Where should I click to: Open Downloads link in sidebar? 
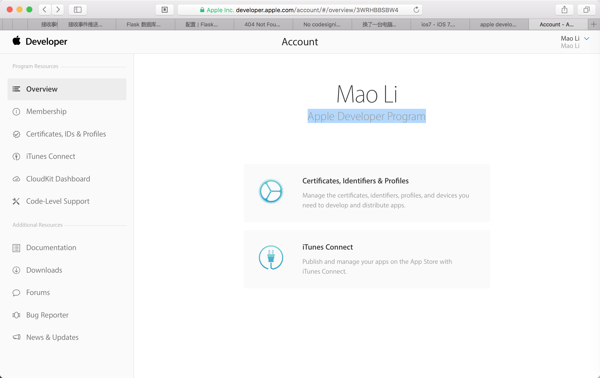coord(44,270)
